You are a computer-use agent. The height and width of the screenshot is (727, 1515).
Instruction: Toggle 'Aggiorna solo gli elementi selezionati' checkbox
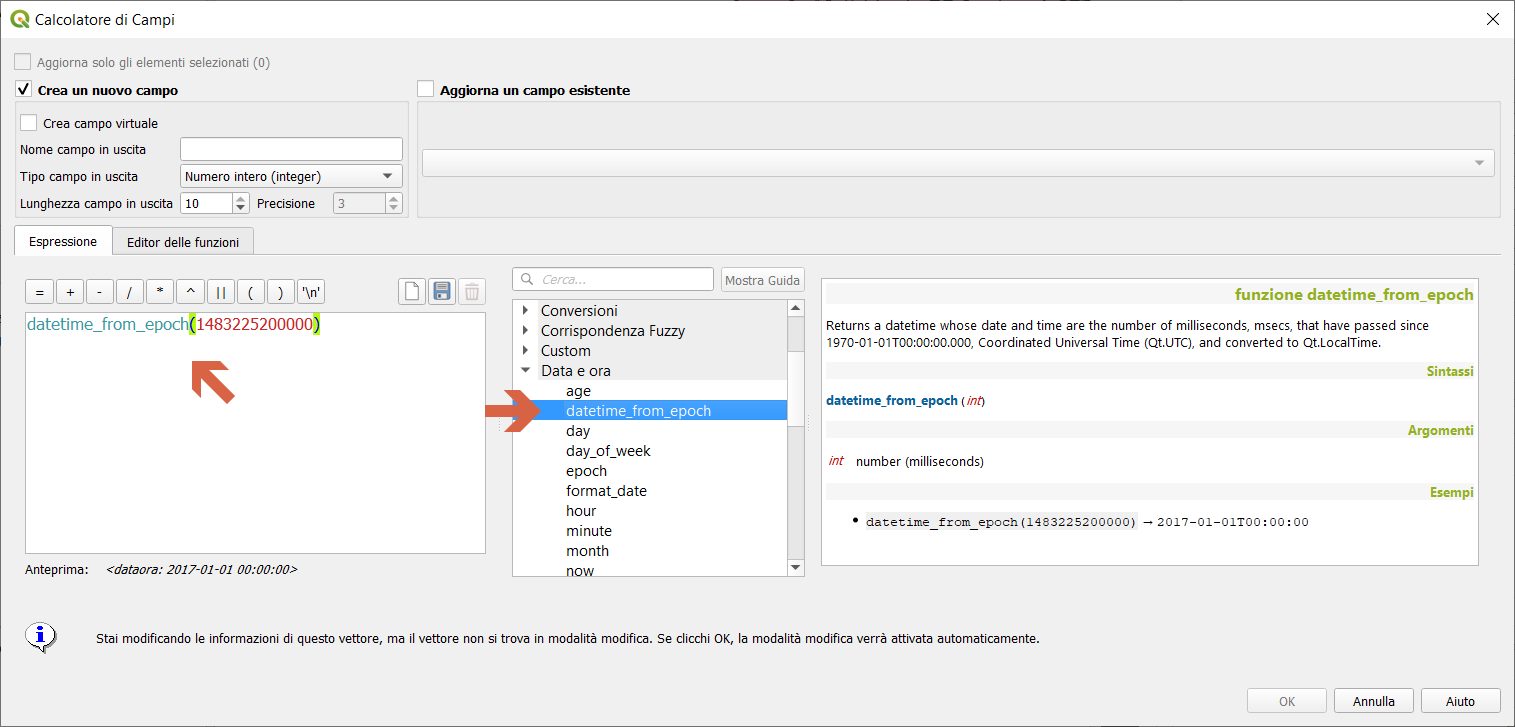pos(22,62)
